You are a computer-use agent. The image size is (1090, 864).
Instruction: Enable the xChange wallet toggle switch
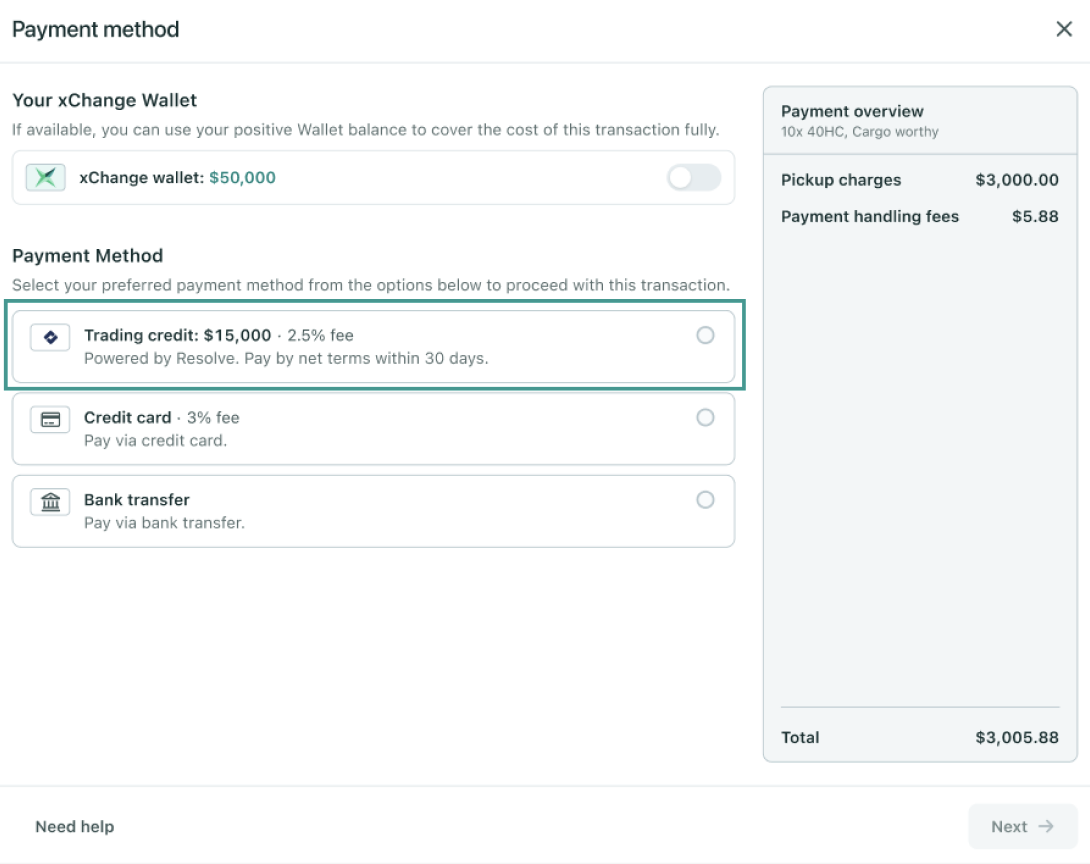point(693,177)
